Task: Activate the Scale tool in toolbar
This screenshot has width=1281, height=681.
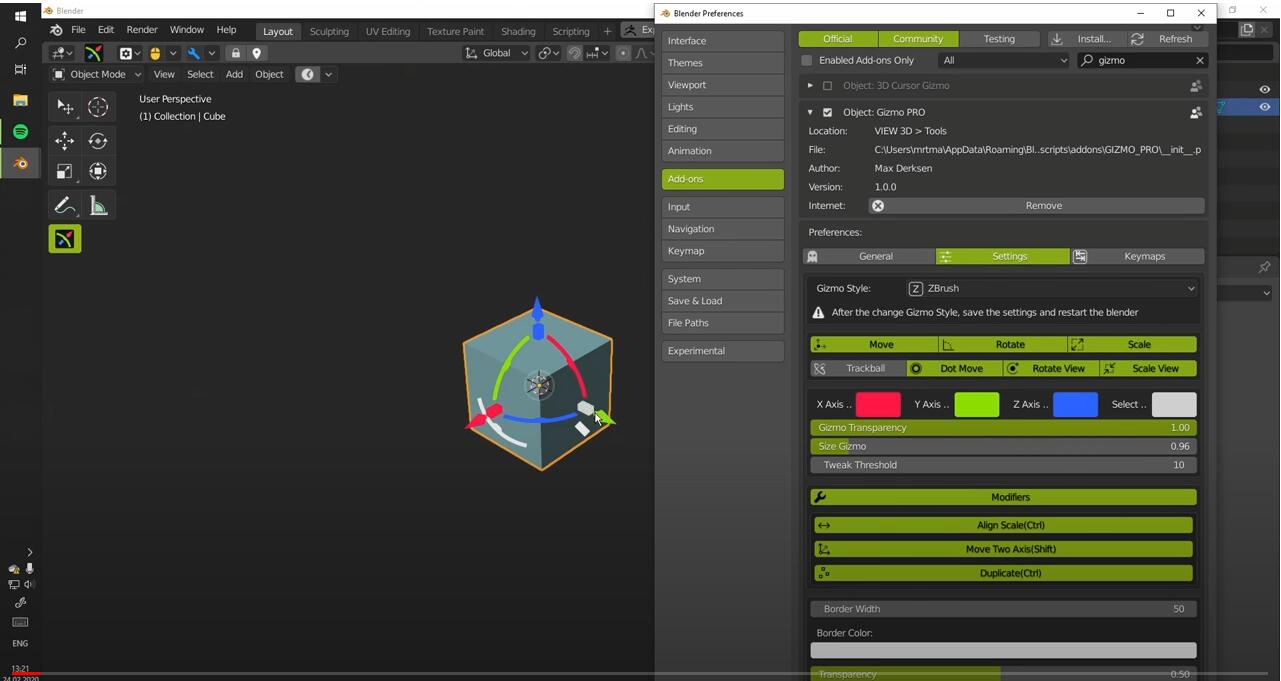Action: coord(65,172)
